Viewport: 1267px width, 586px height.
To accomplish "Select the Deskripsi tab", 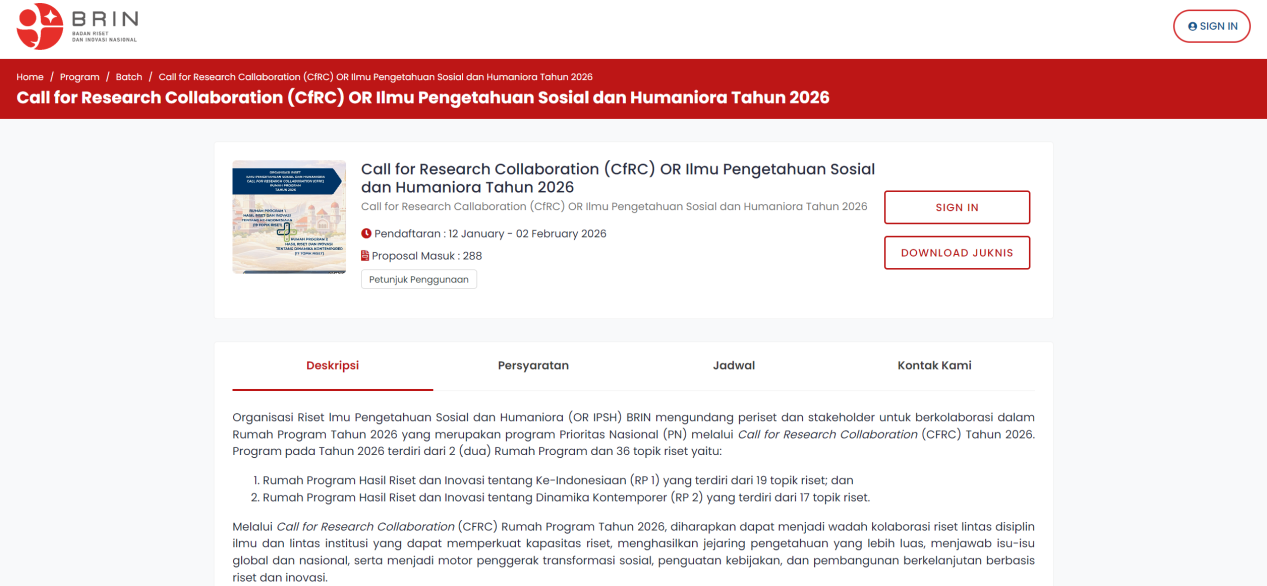I will [x=333, y=366].
